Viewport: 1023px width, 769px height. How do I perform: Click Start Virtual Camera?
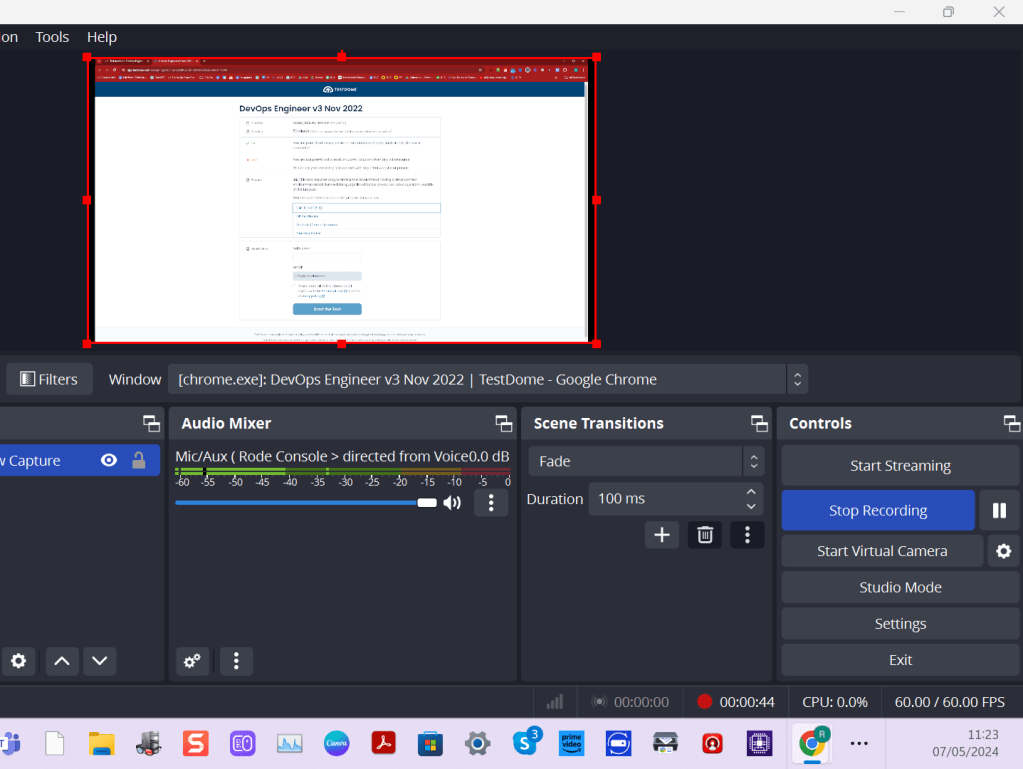point(882,551)
